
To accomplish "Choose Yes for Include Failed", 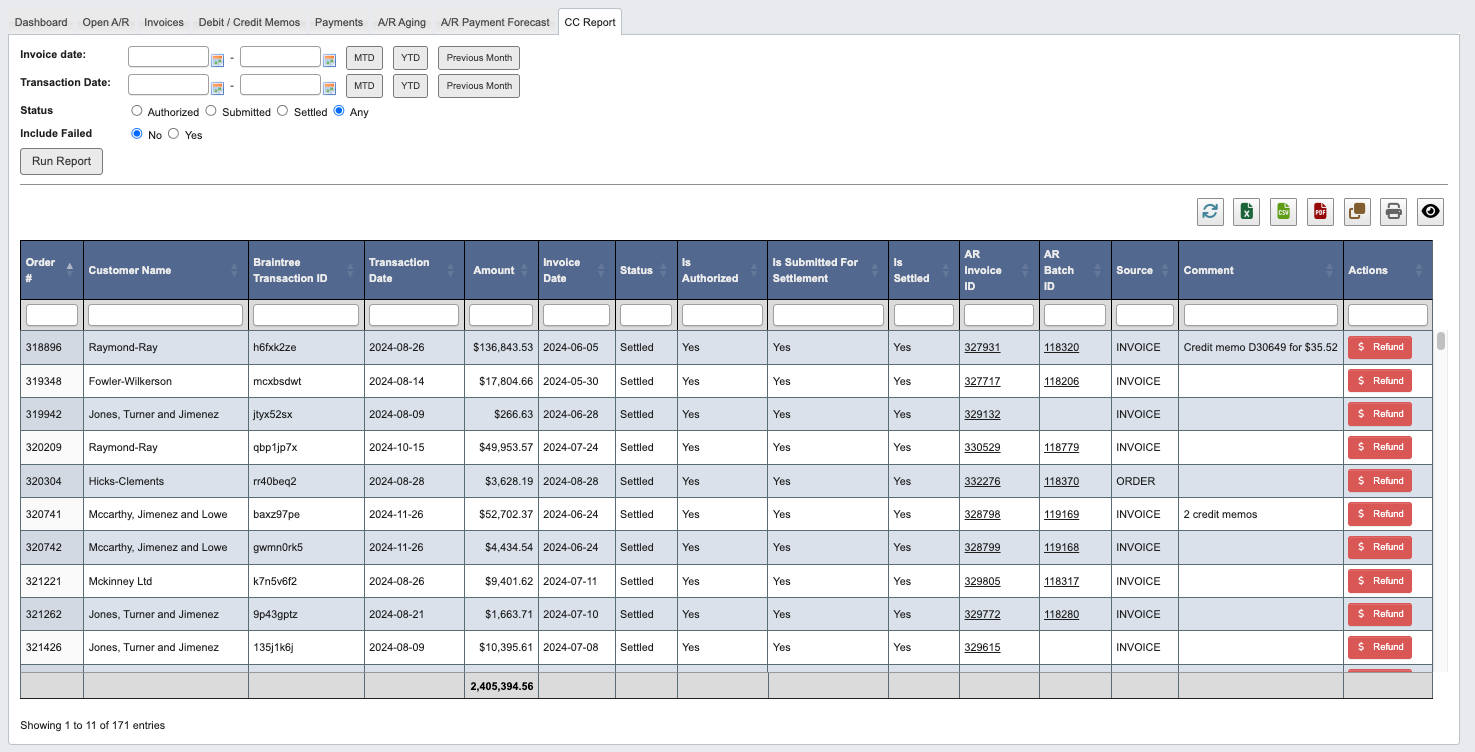I will point(173,134).
